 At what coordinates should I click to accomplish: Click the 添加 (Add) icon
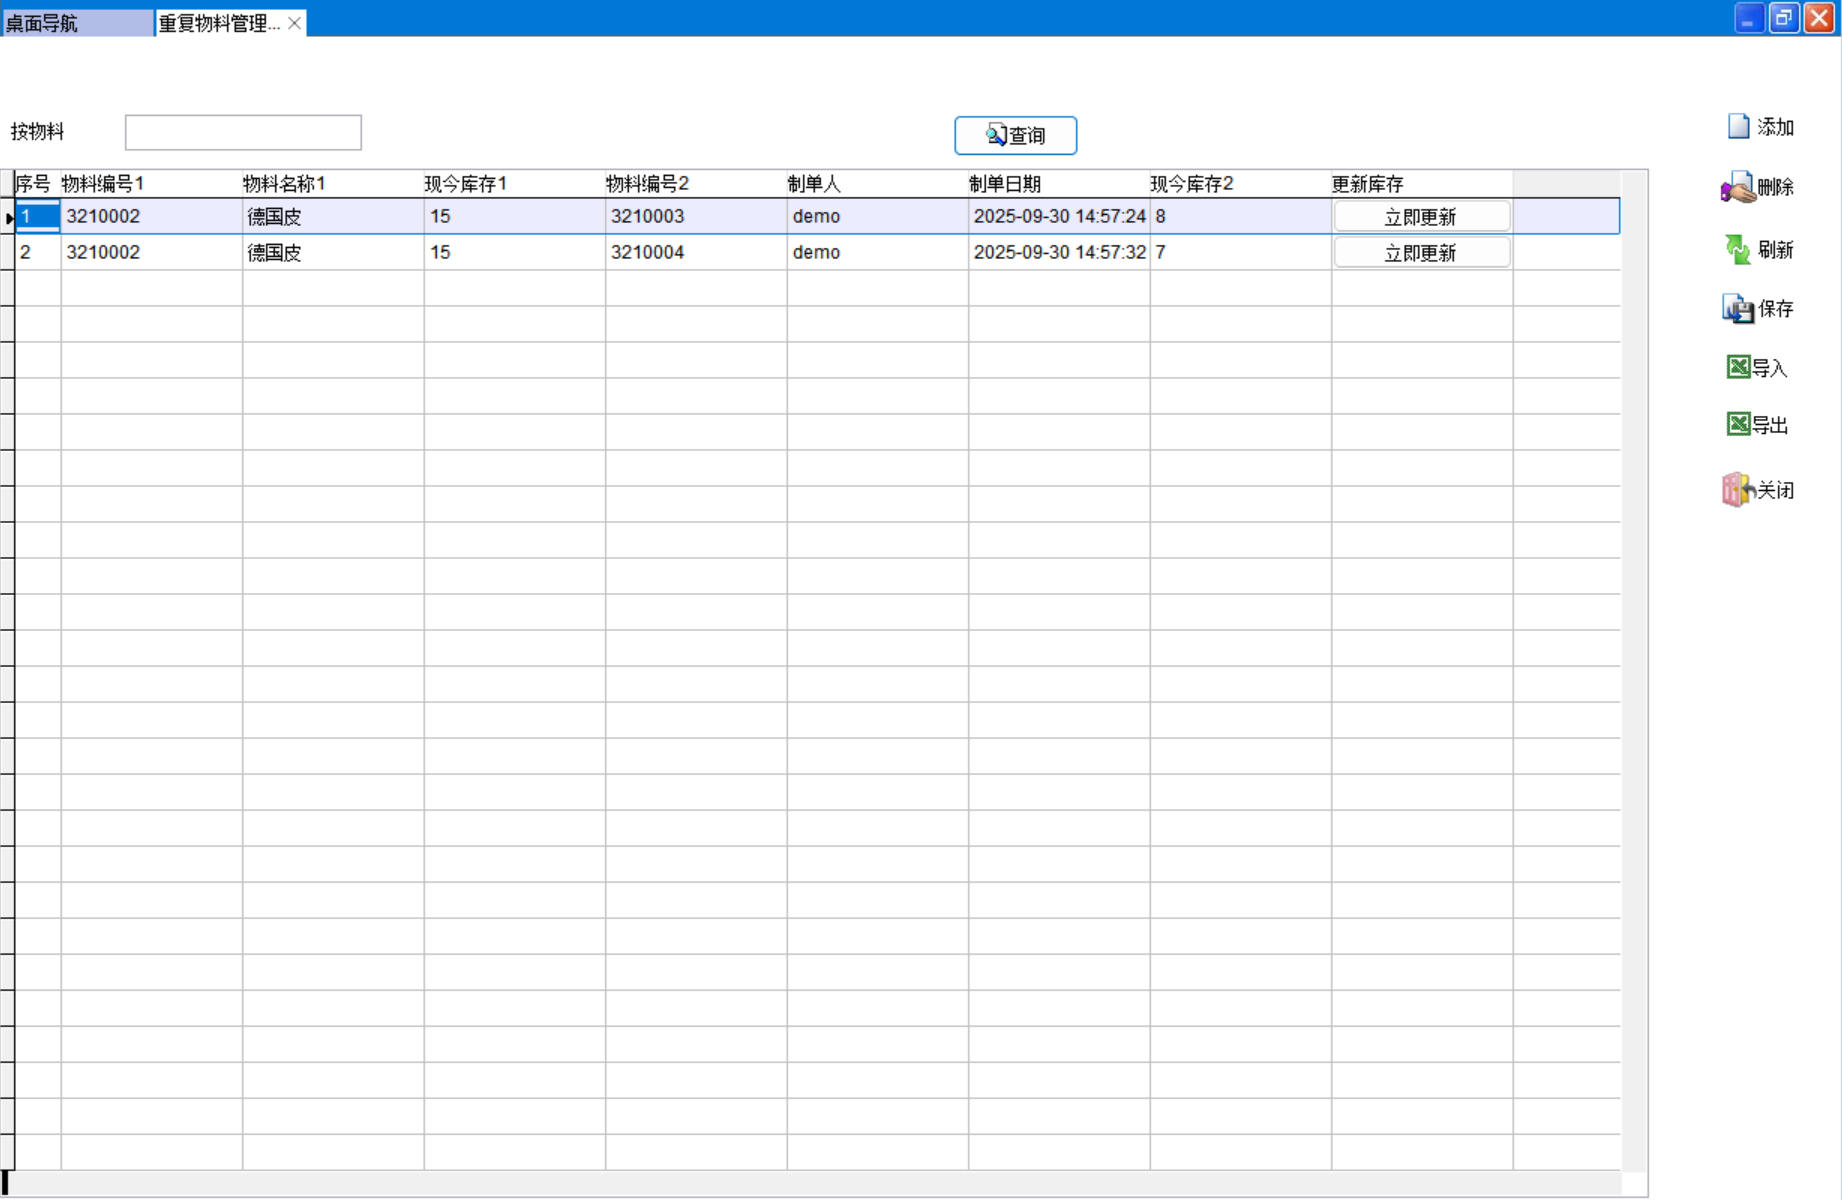point(1739,127)
